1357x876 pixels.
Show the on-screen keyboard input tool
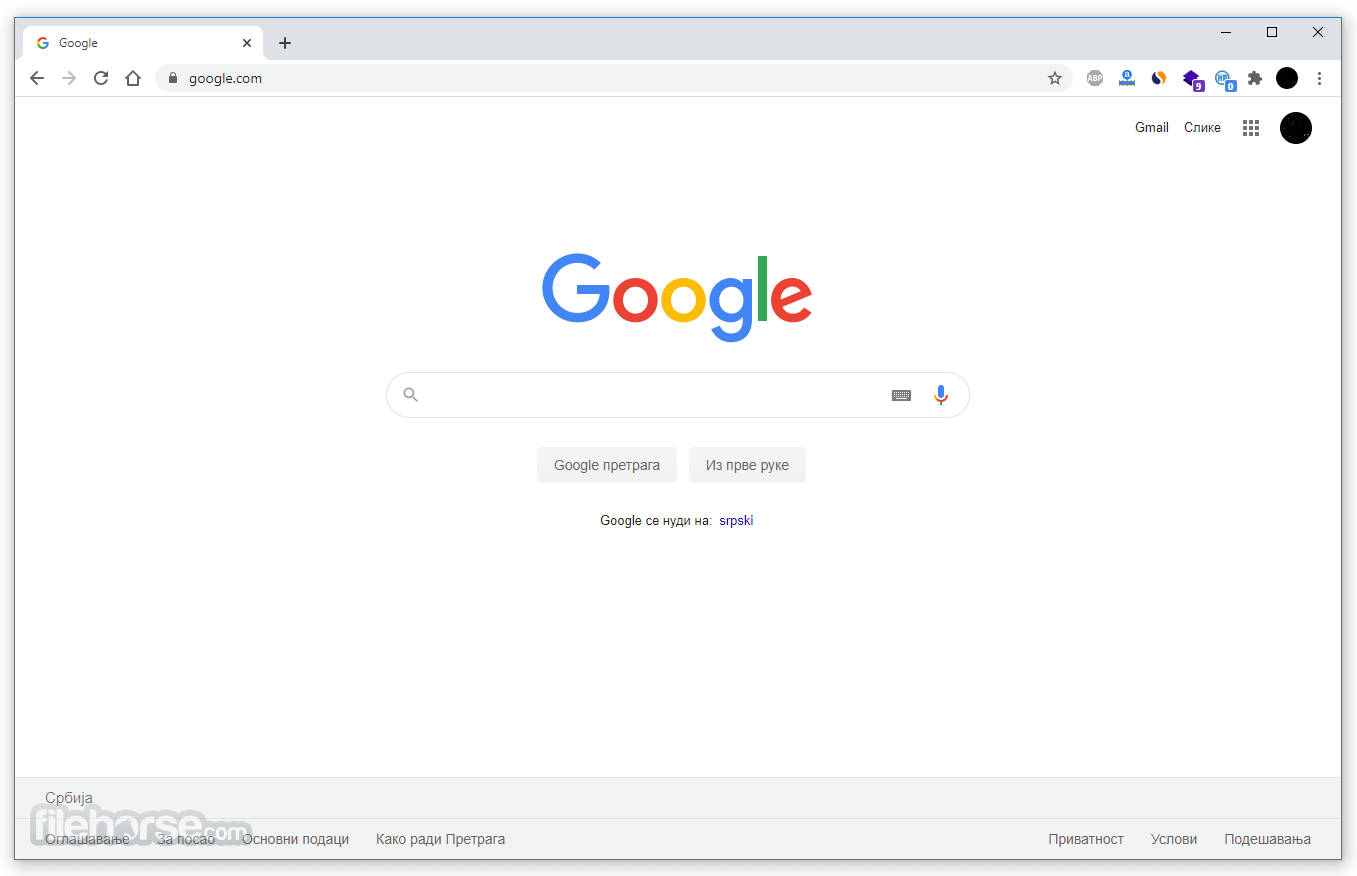tap(901, 395)
